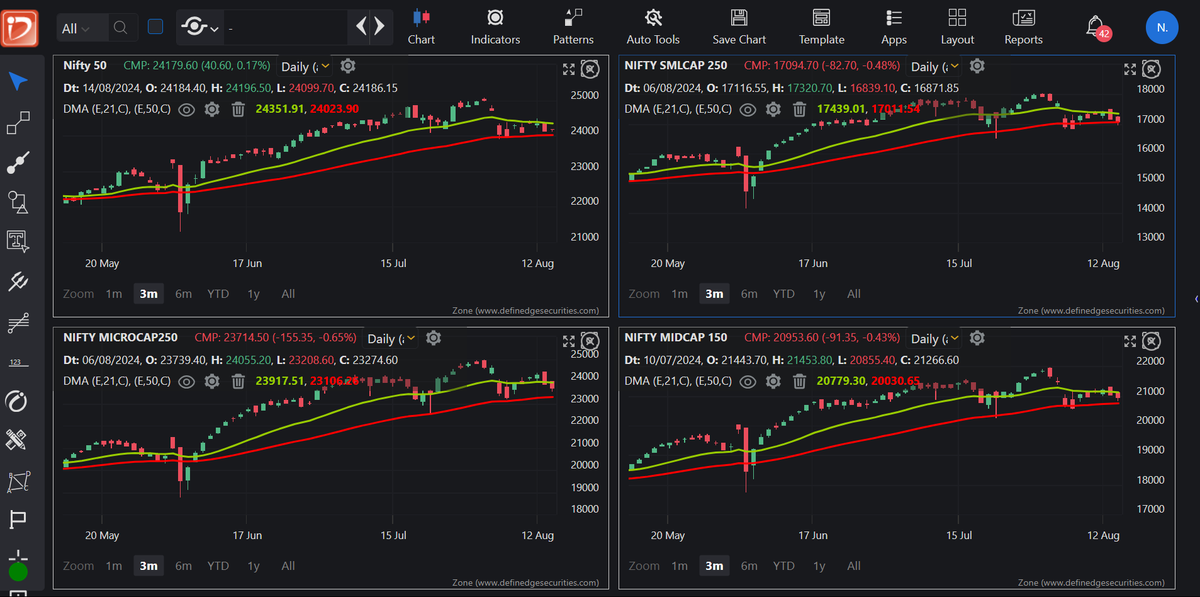
Task: Open the Template menu
Action: point(821,27)
